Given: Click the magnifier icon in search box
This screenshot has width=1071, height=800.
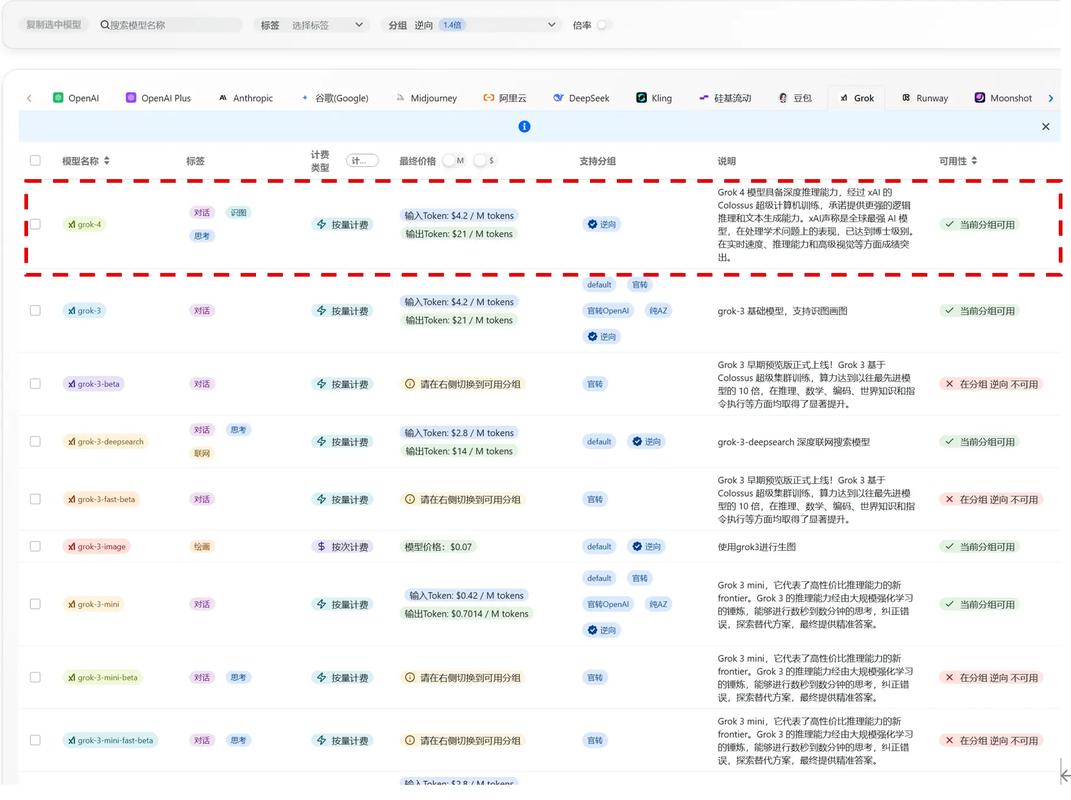Looking at the screenshot, I should (105, 25).
